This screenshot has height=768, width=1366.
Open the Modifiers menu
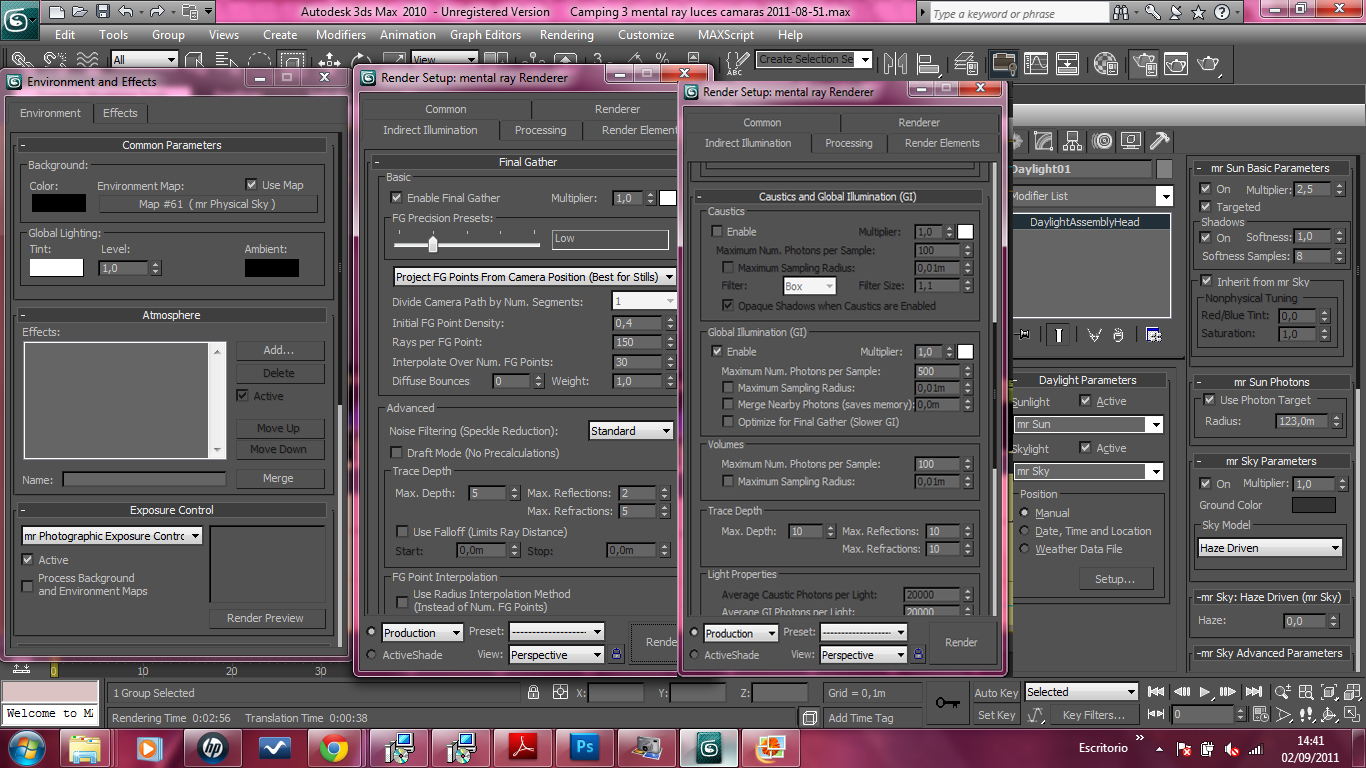coord(341,35)
